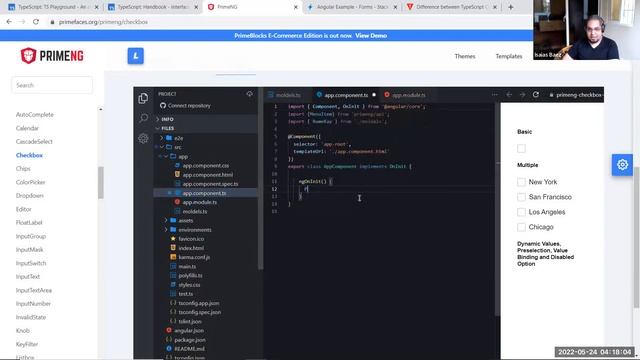Open polyfills.ts in file tree

coord(190,276)
